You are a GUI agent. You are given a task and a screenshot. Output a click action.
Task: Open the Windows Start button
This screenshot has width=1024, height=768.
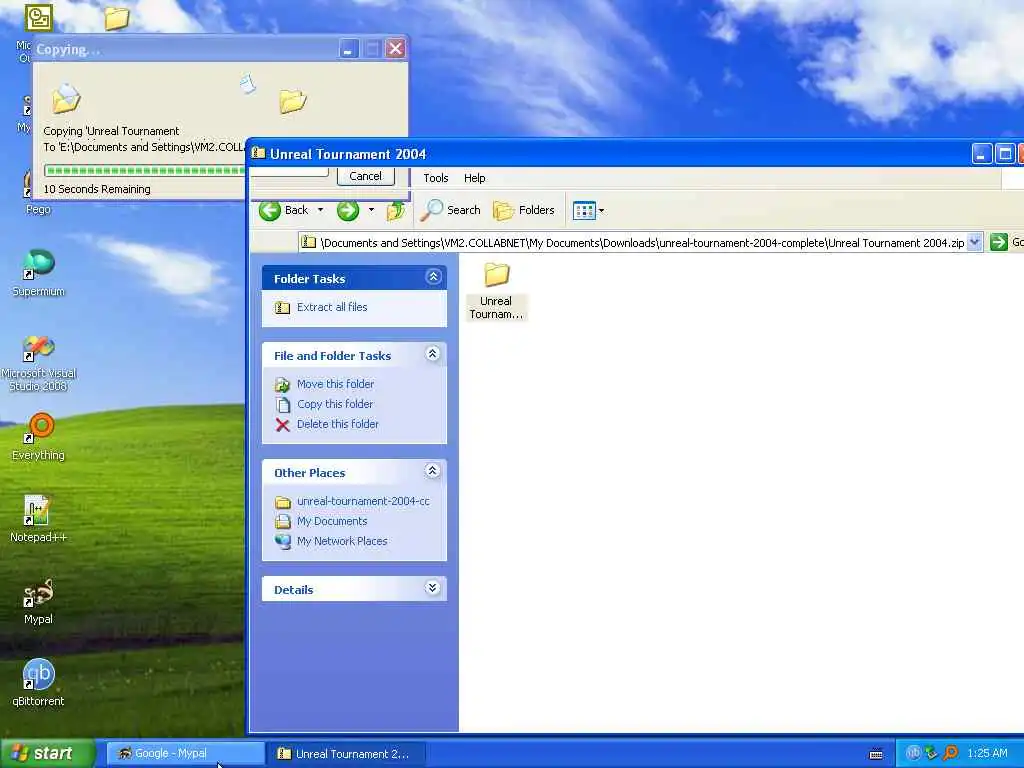[48, 753]
